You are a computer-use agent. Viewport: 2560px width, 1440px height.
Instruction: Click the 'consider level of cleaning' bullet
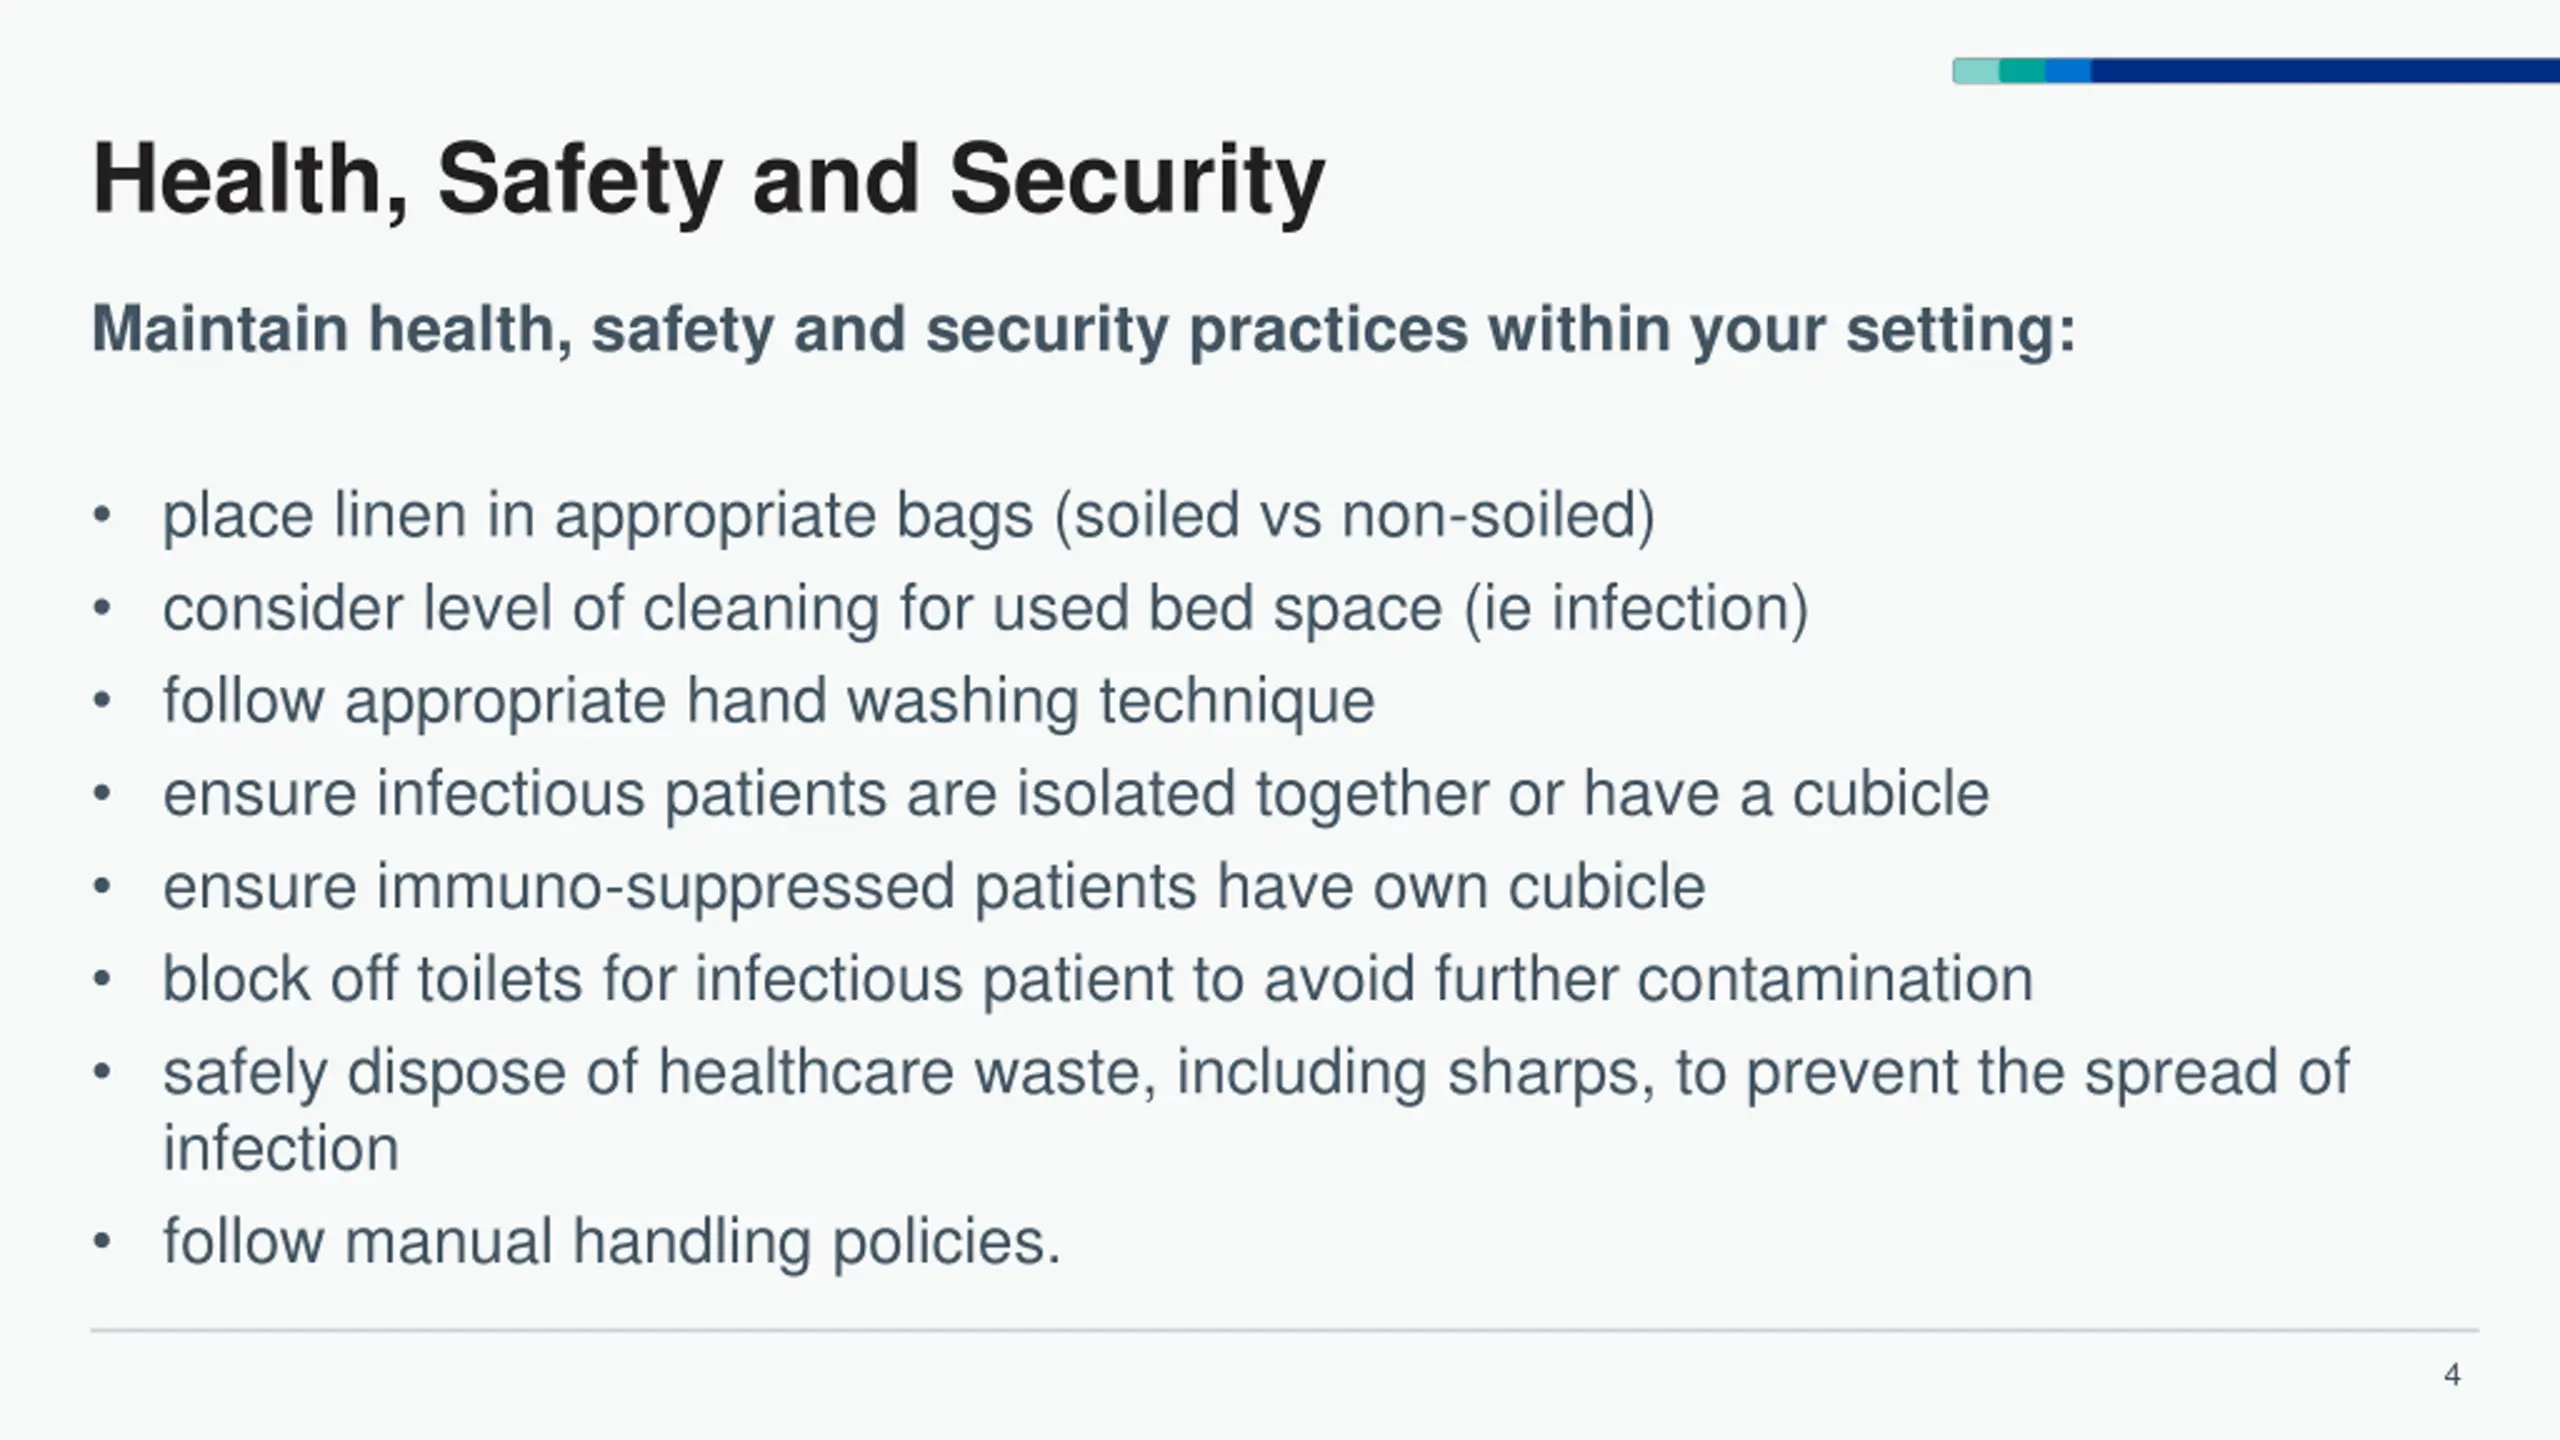(985, 608)
